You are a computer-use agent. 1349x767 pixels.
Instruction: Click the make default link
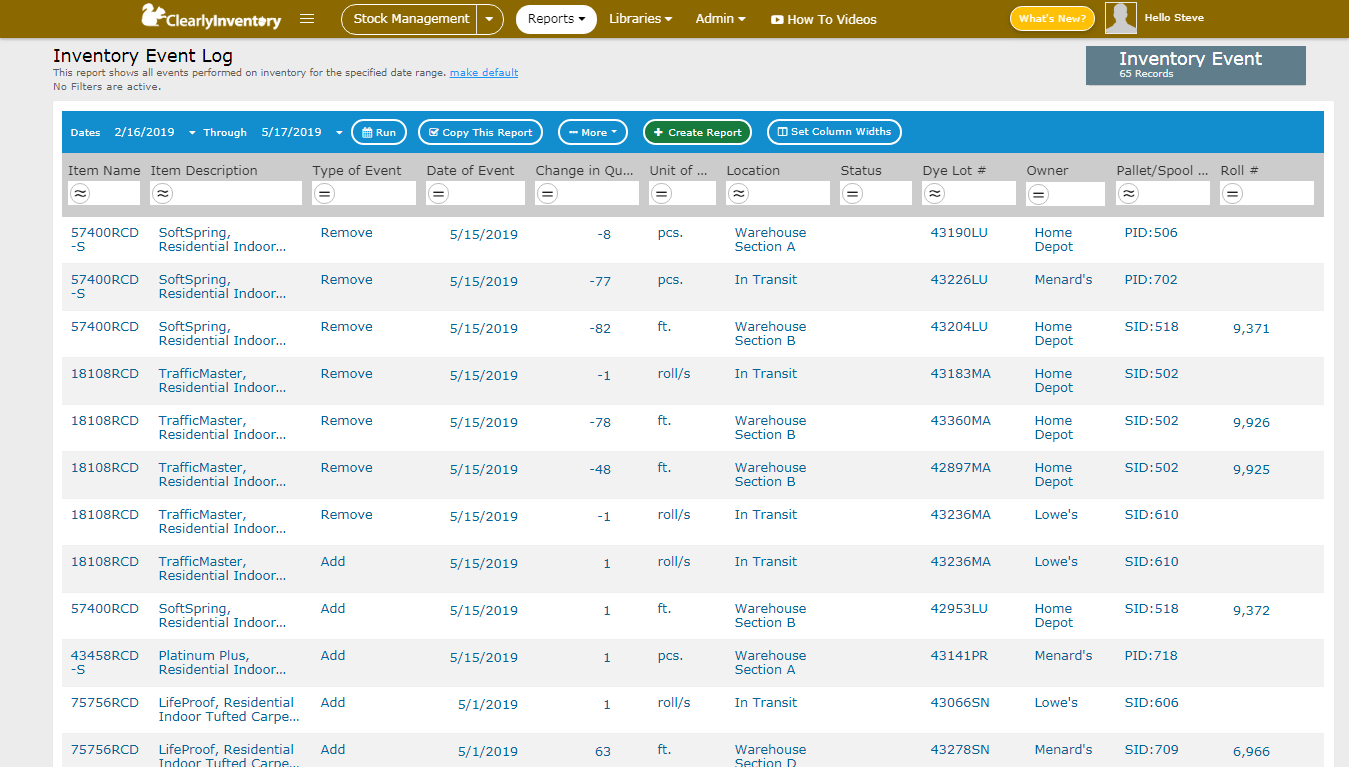coord(484,73)
